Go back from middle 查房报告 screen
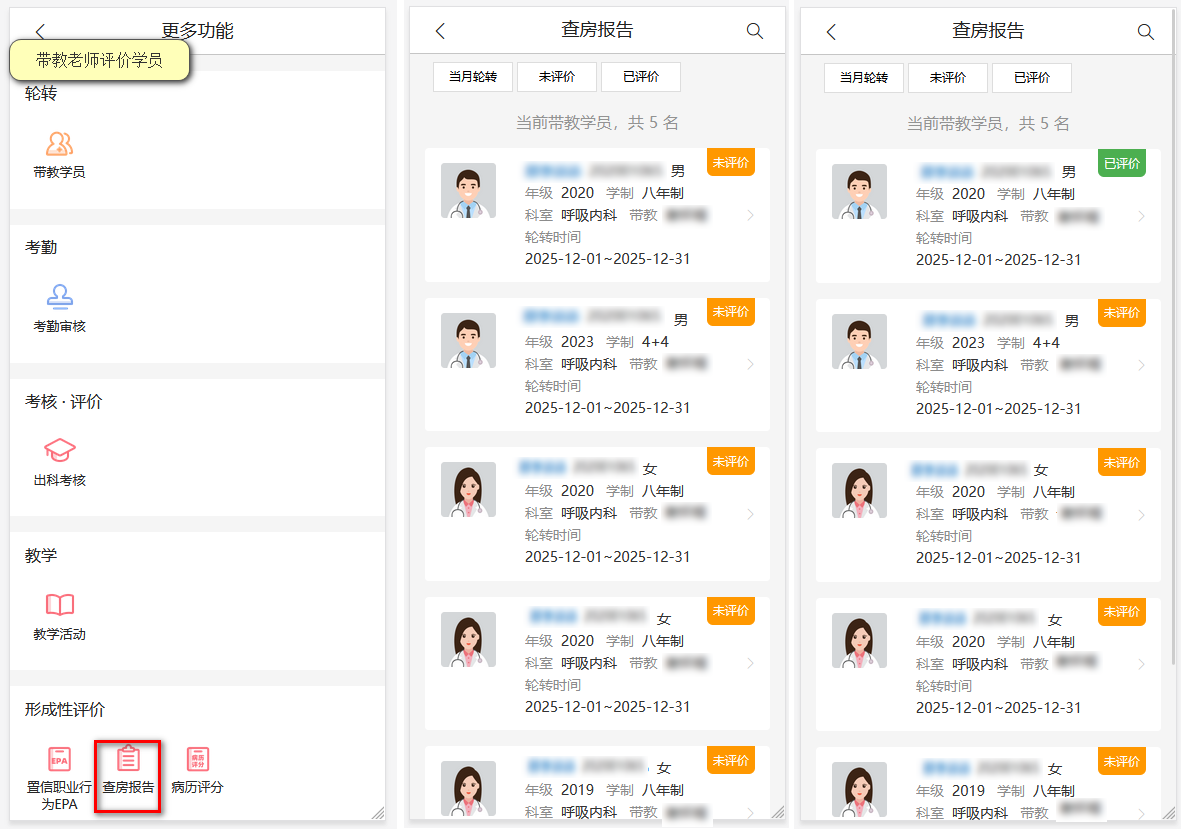 point(440,30)
